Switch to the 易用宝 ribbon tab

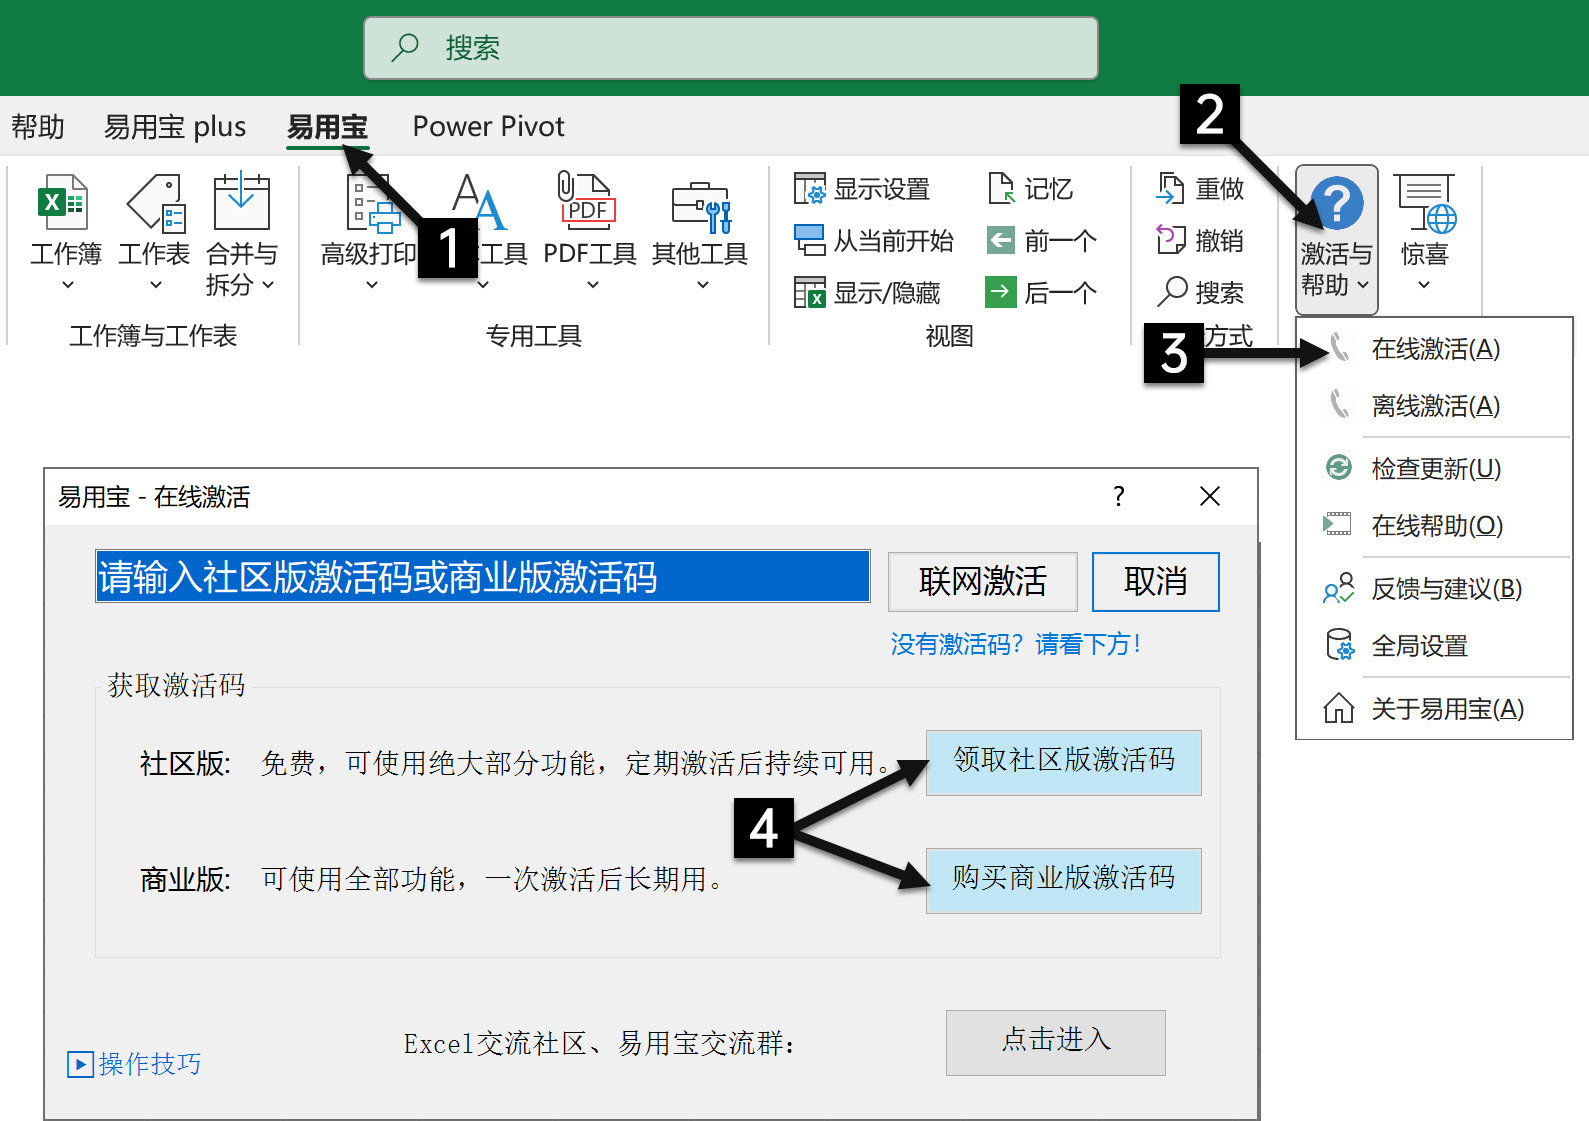click(x=327, y=127)
